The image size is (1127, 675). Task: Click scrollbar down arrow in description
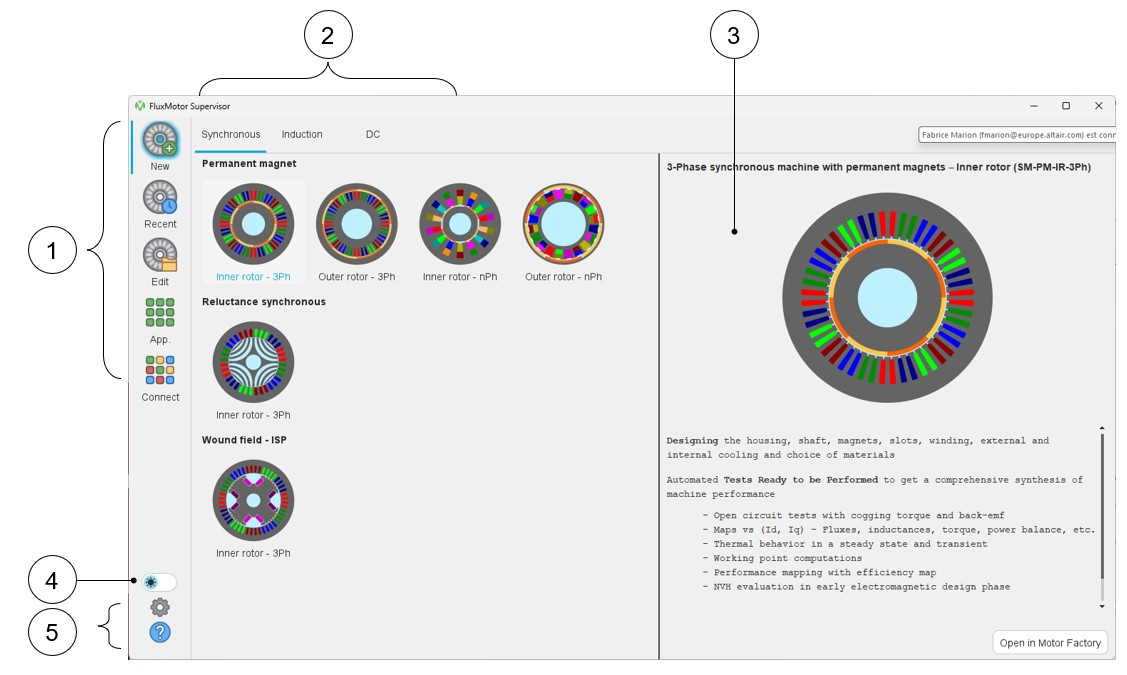(x=1102, y=607)
